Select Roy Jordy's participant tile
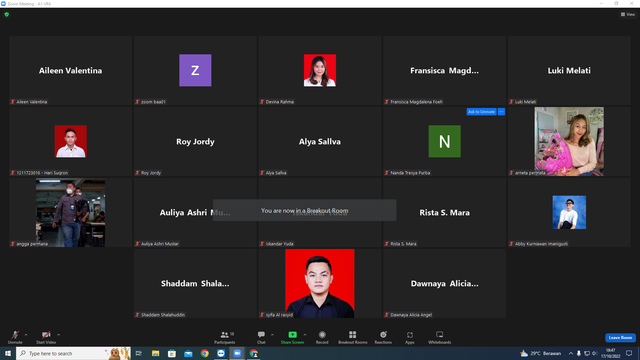Viewport: 640px width, 360px height. 195,141
